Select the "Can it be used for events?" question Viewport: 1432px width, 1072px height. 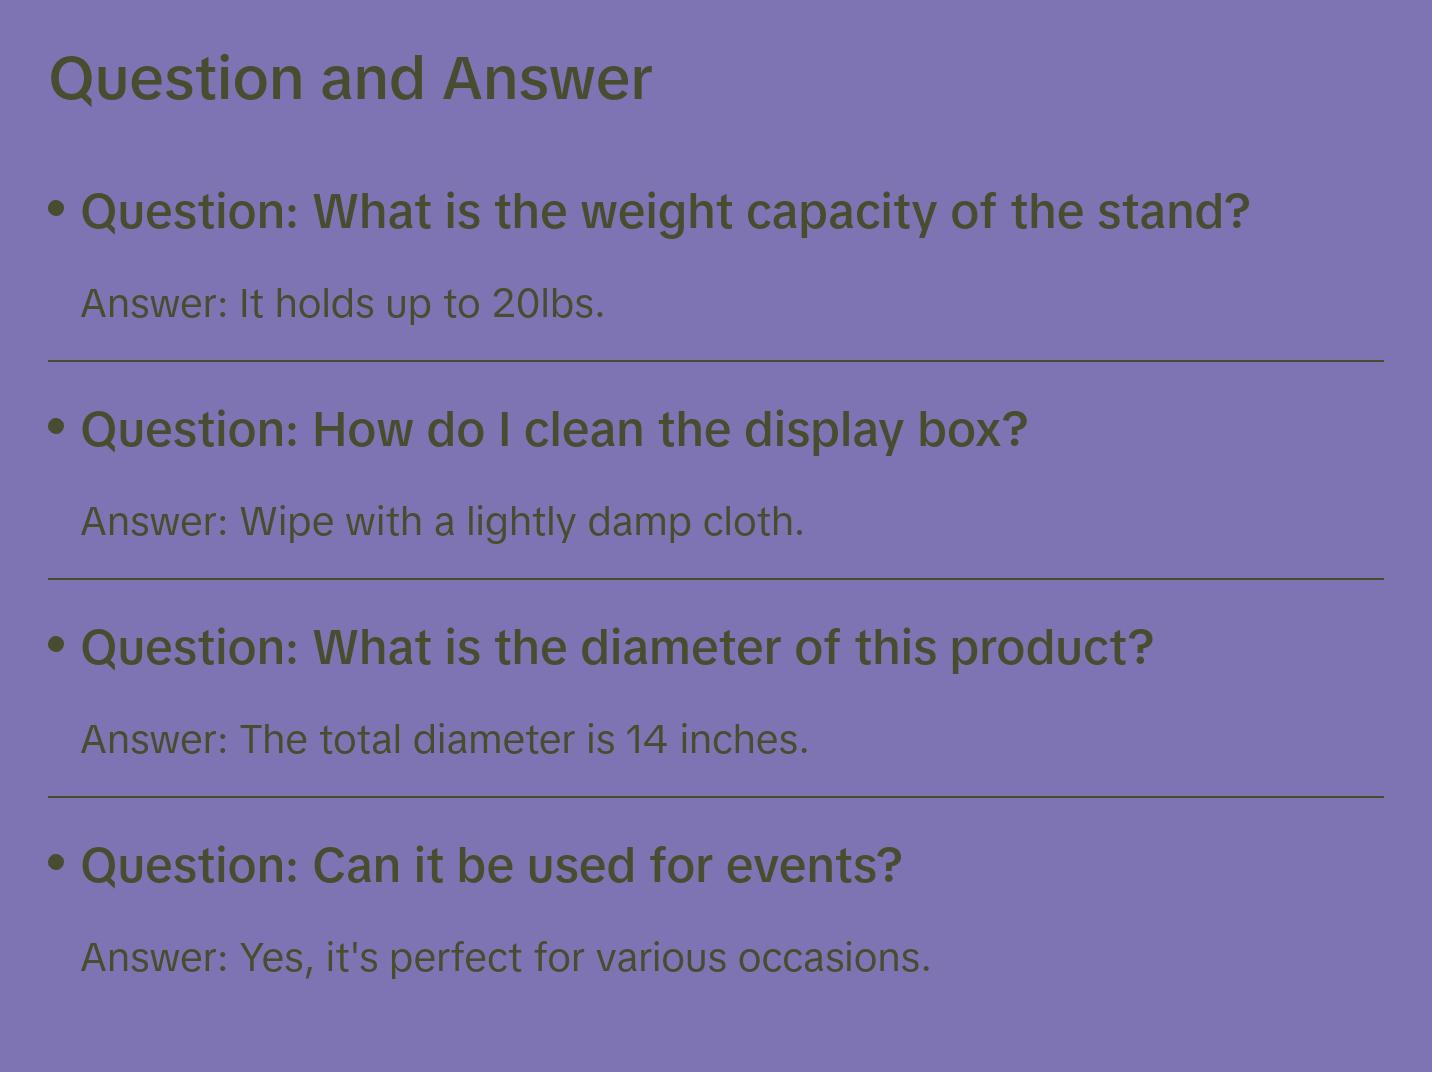click(491, 866)
